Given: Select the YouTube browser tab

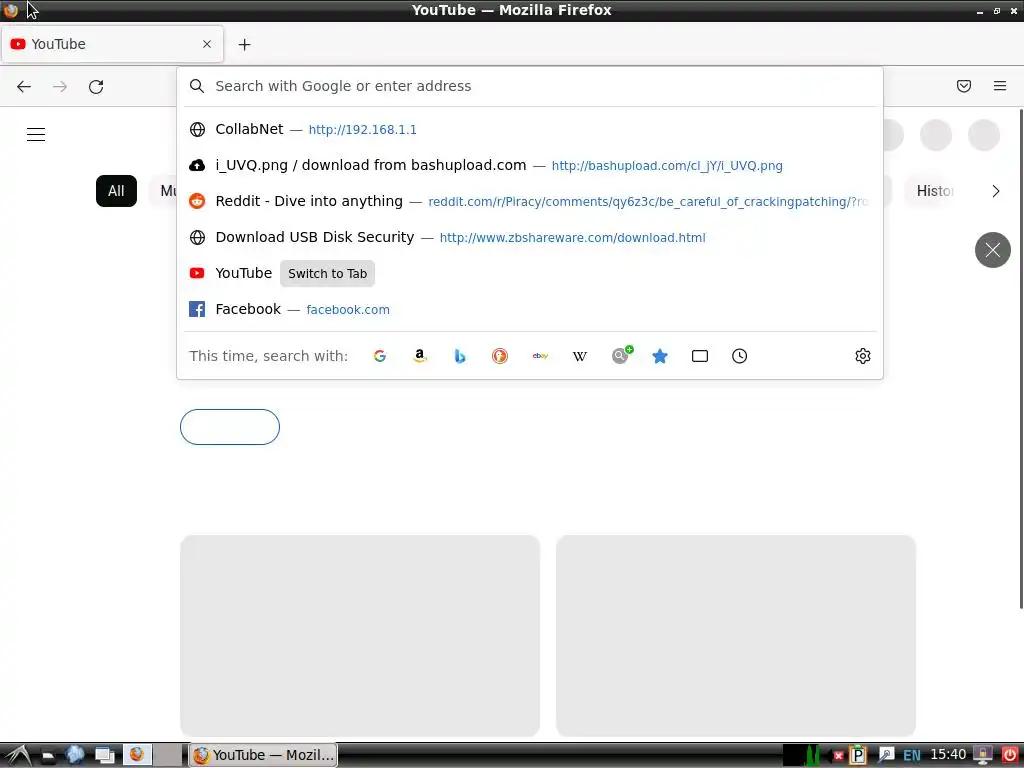Looking at the screenshot, I should click(112, 44).
